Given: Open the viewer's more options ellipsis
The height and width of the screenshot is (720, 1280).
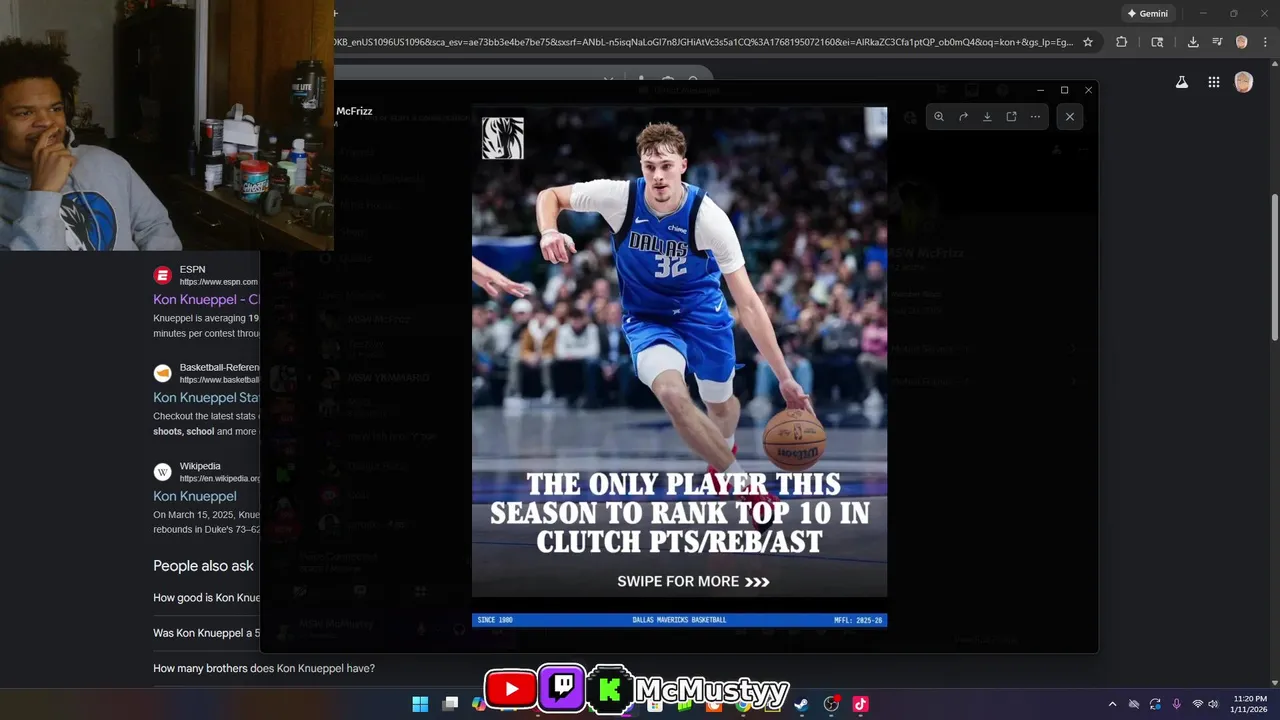Looking at the screenshot, I should (1035, 117).
